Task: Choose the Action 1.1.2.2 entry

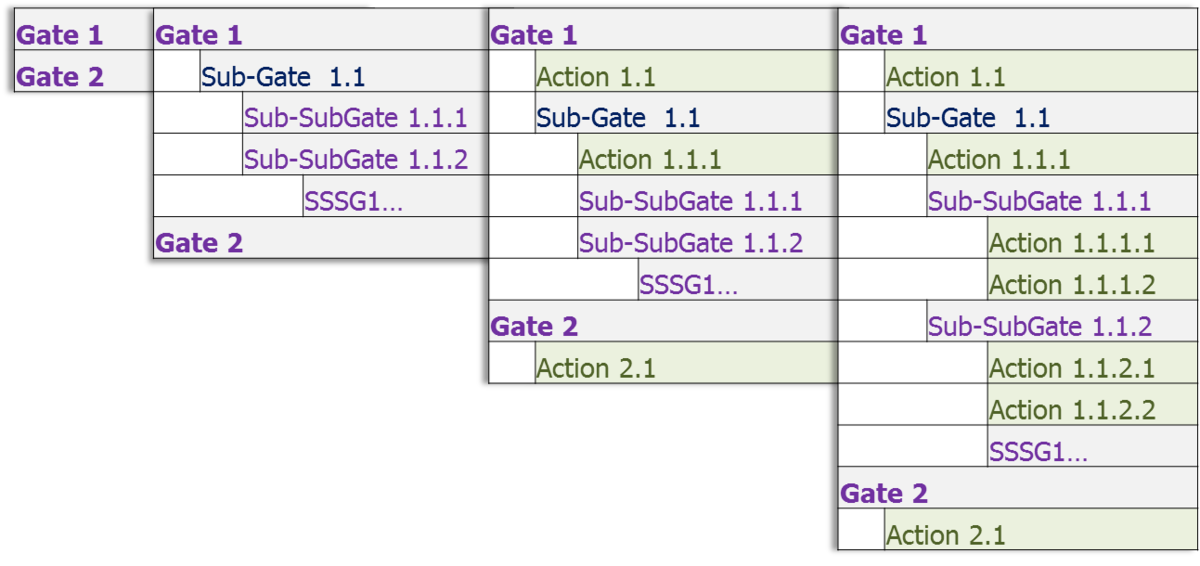Action: tap(1093, 410)
